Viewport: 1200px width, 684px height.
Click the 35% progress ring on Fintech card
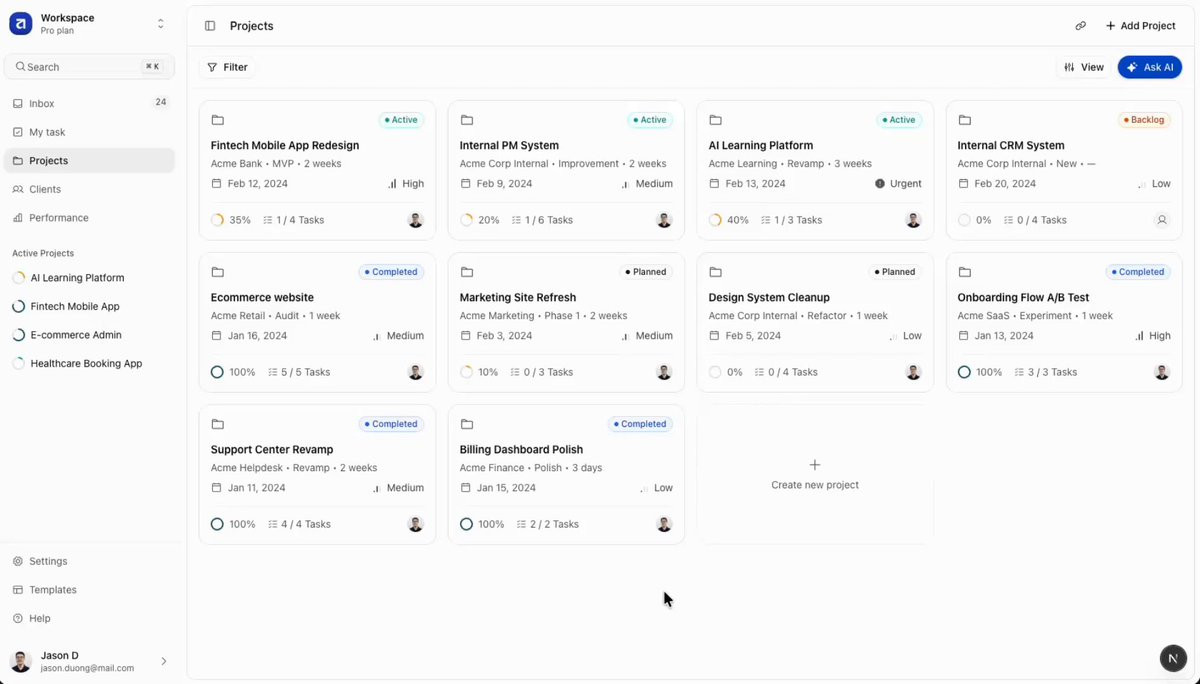(218, 220)
